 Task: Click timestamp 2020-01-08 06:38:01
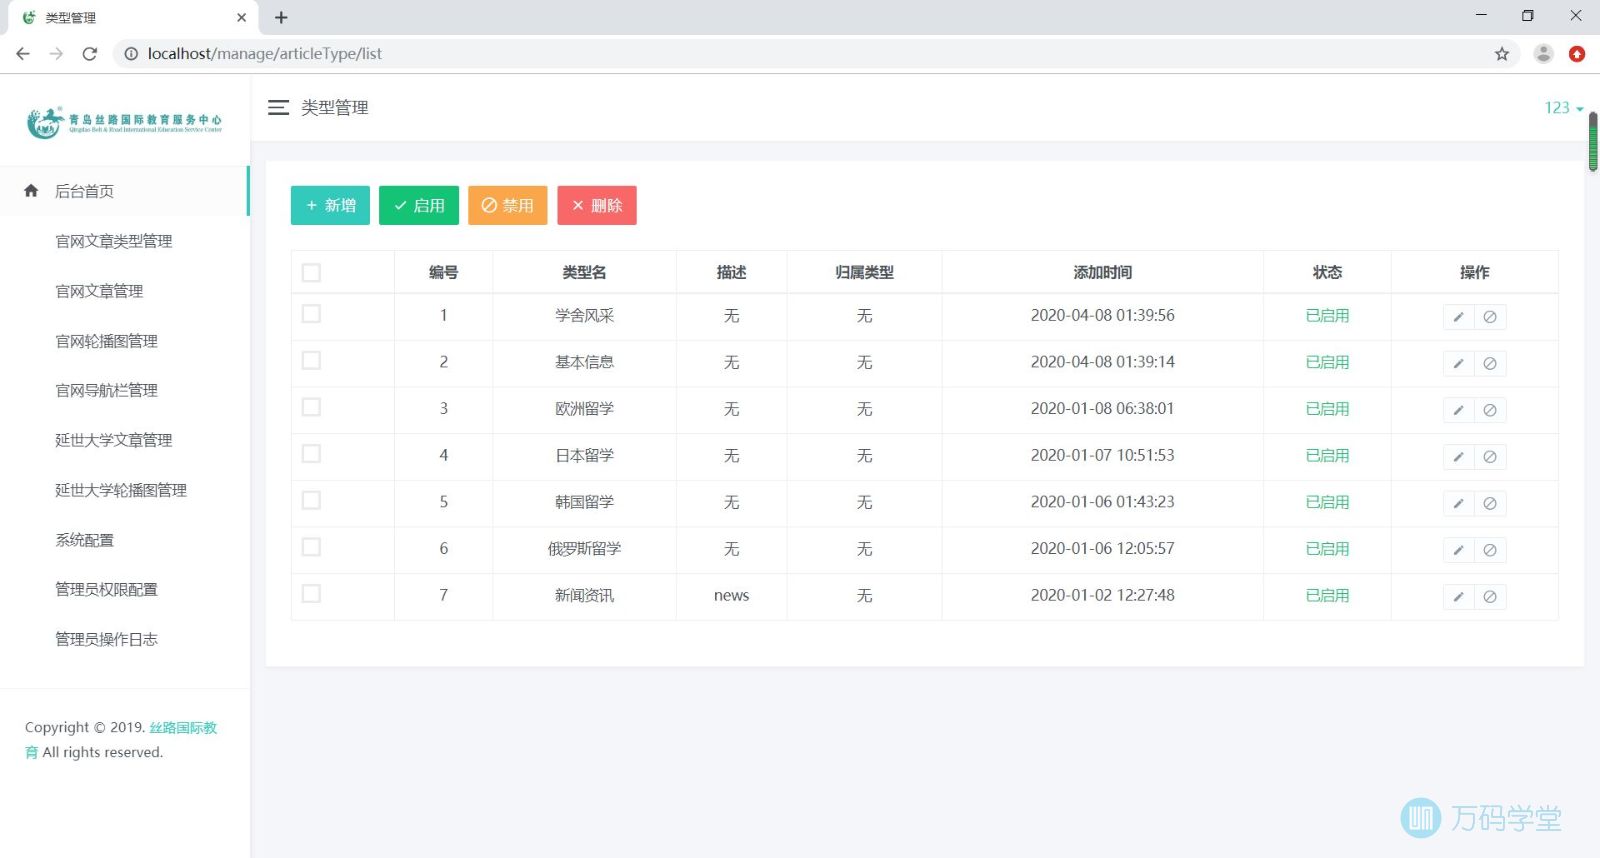[1102, 408]
